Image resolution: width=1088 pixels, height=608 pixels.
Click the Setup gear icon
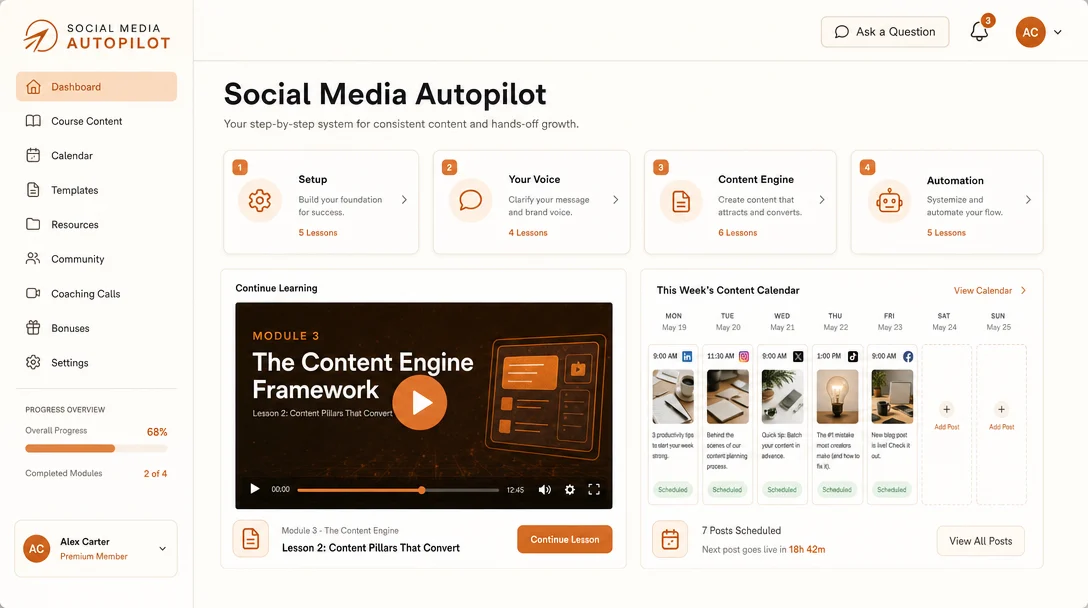tap(260, 201)
